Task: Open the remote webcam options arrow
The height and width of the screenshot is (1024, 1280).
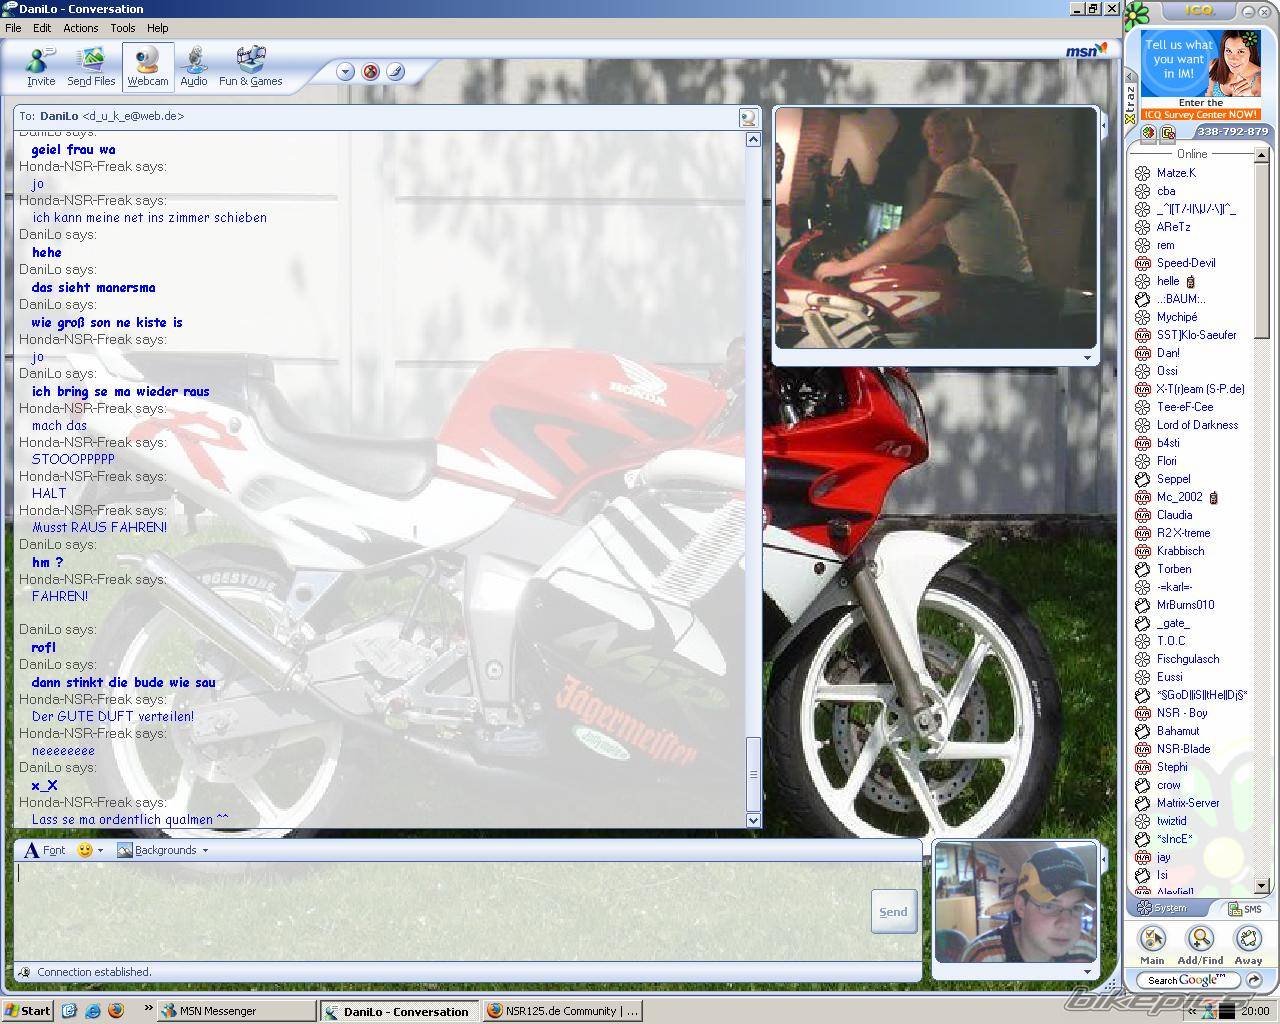Action: [1087, 357]
